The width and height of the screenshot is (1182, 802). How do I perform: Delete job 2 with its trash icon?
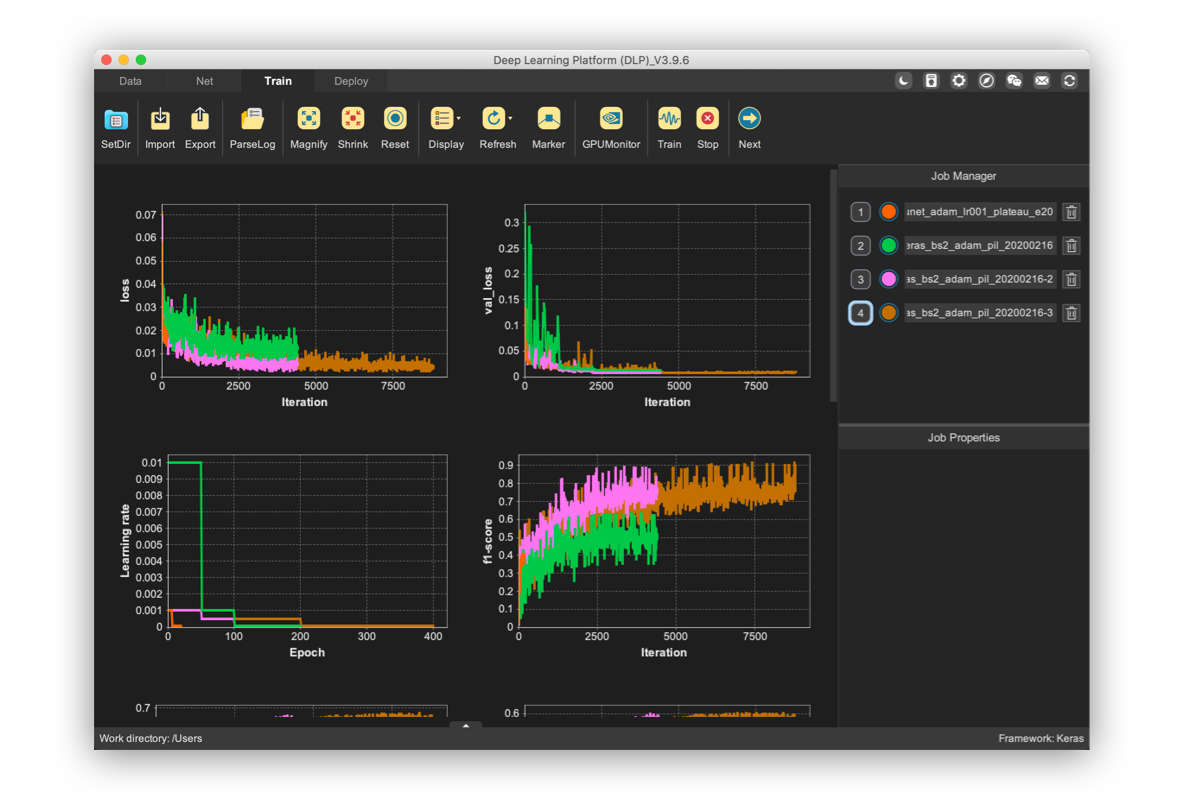click(1071, 246)
